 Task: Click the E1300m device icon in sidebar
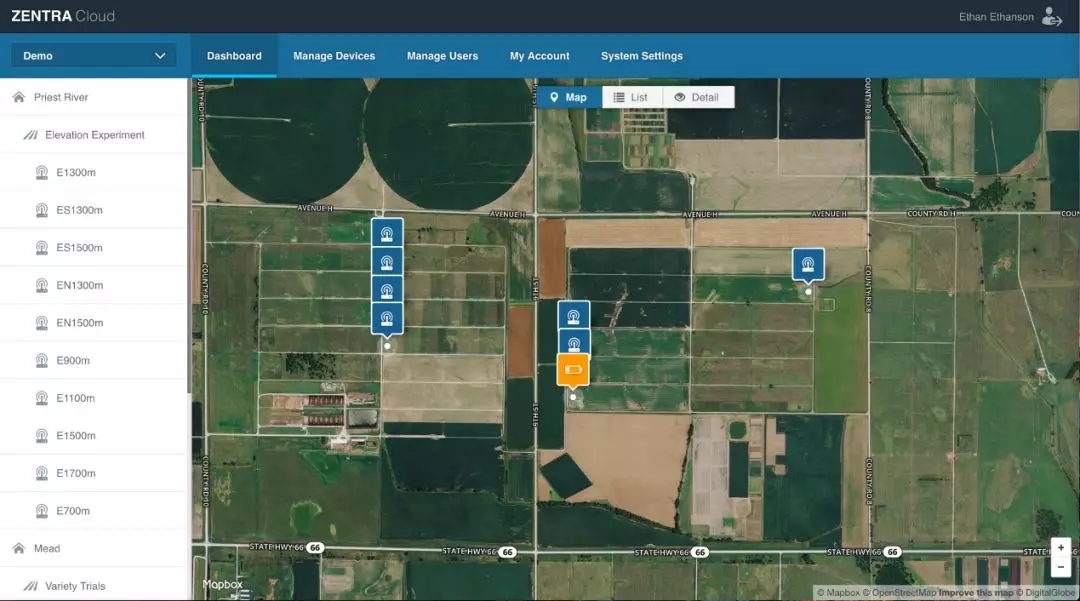(42, 173)
